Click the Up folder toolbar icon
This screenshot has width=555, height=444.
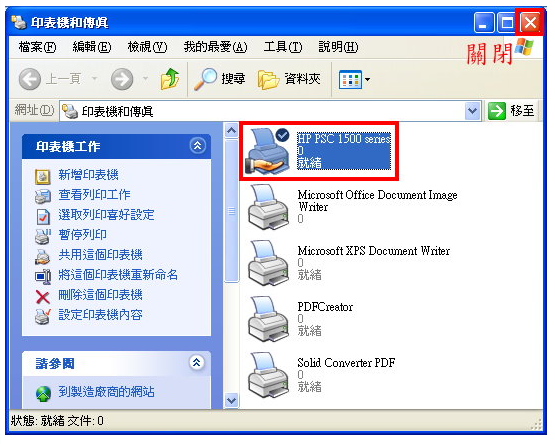point(170,79)
